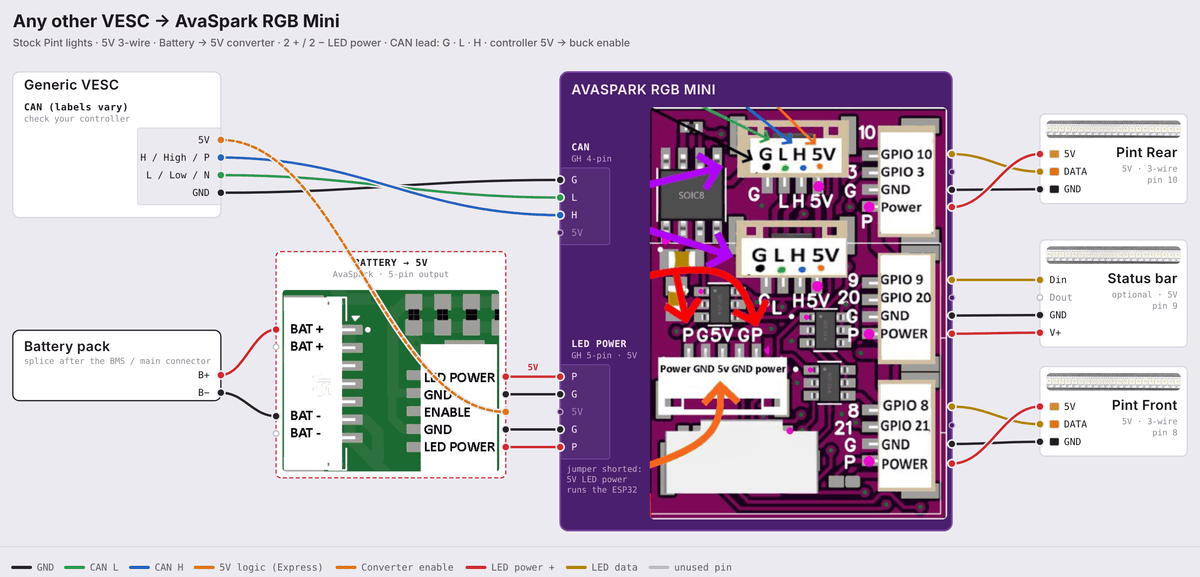Image resolution: width=1200 pixels, height=577 pixels.
Task: Click the blue H / High / P pin dot
Action: click(220, 157)
